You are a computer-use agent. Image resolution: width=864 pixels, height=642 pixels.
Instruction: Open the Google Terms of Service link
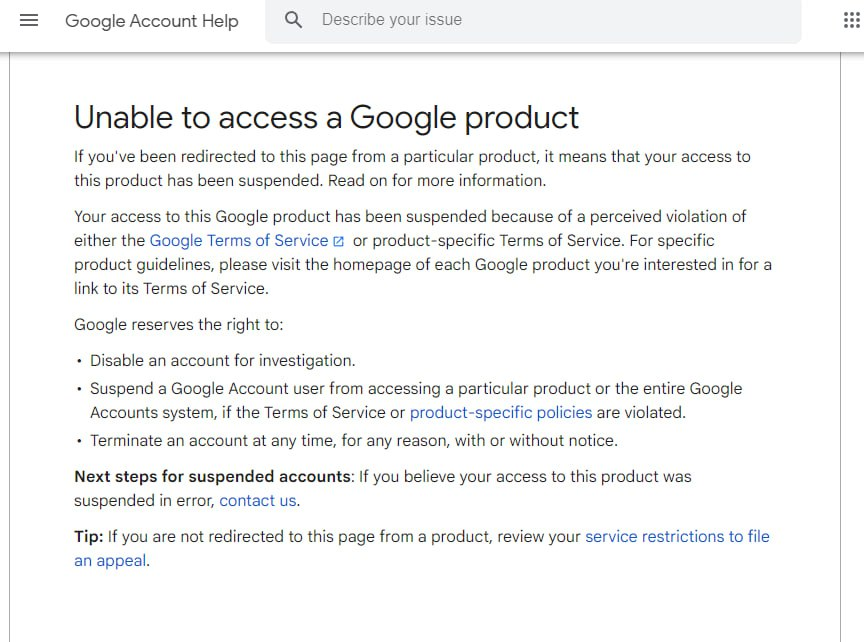(239, 241)
